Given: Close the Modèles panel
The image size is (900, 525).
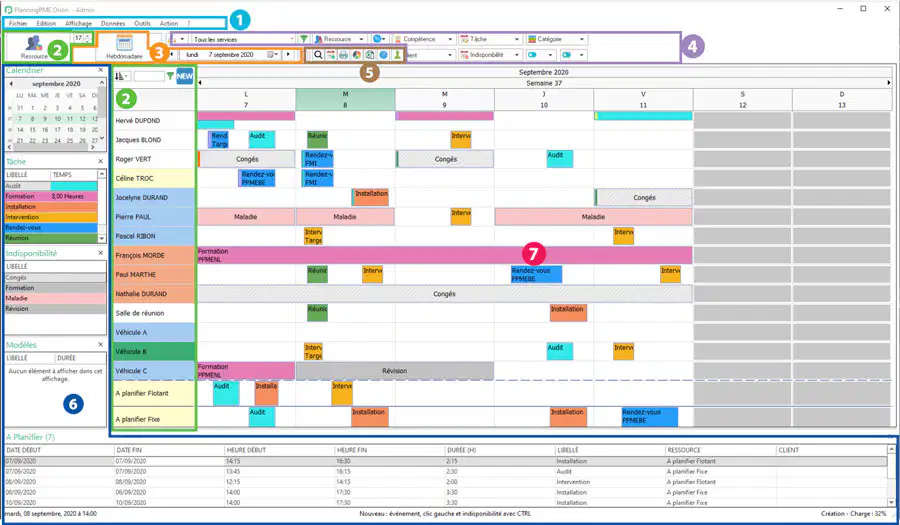Looking at the screenshot, I should pos(100,345).
